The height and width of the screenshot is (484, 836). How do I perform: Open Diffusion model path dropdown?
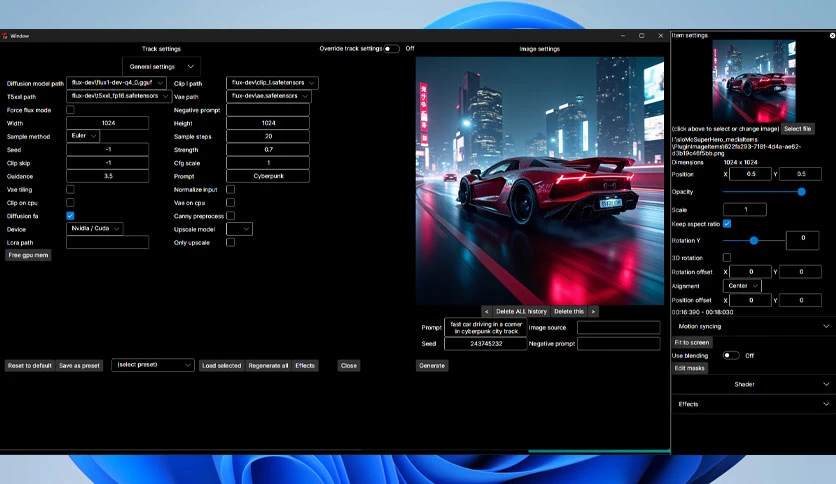pyautogui.click(x=116, y=83)
